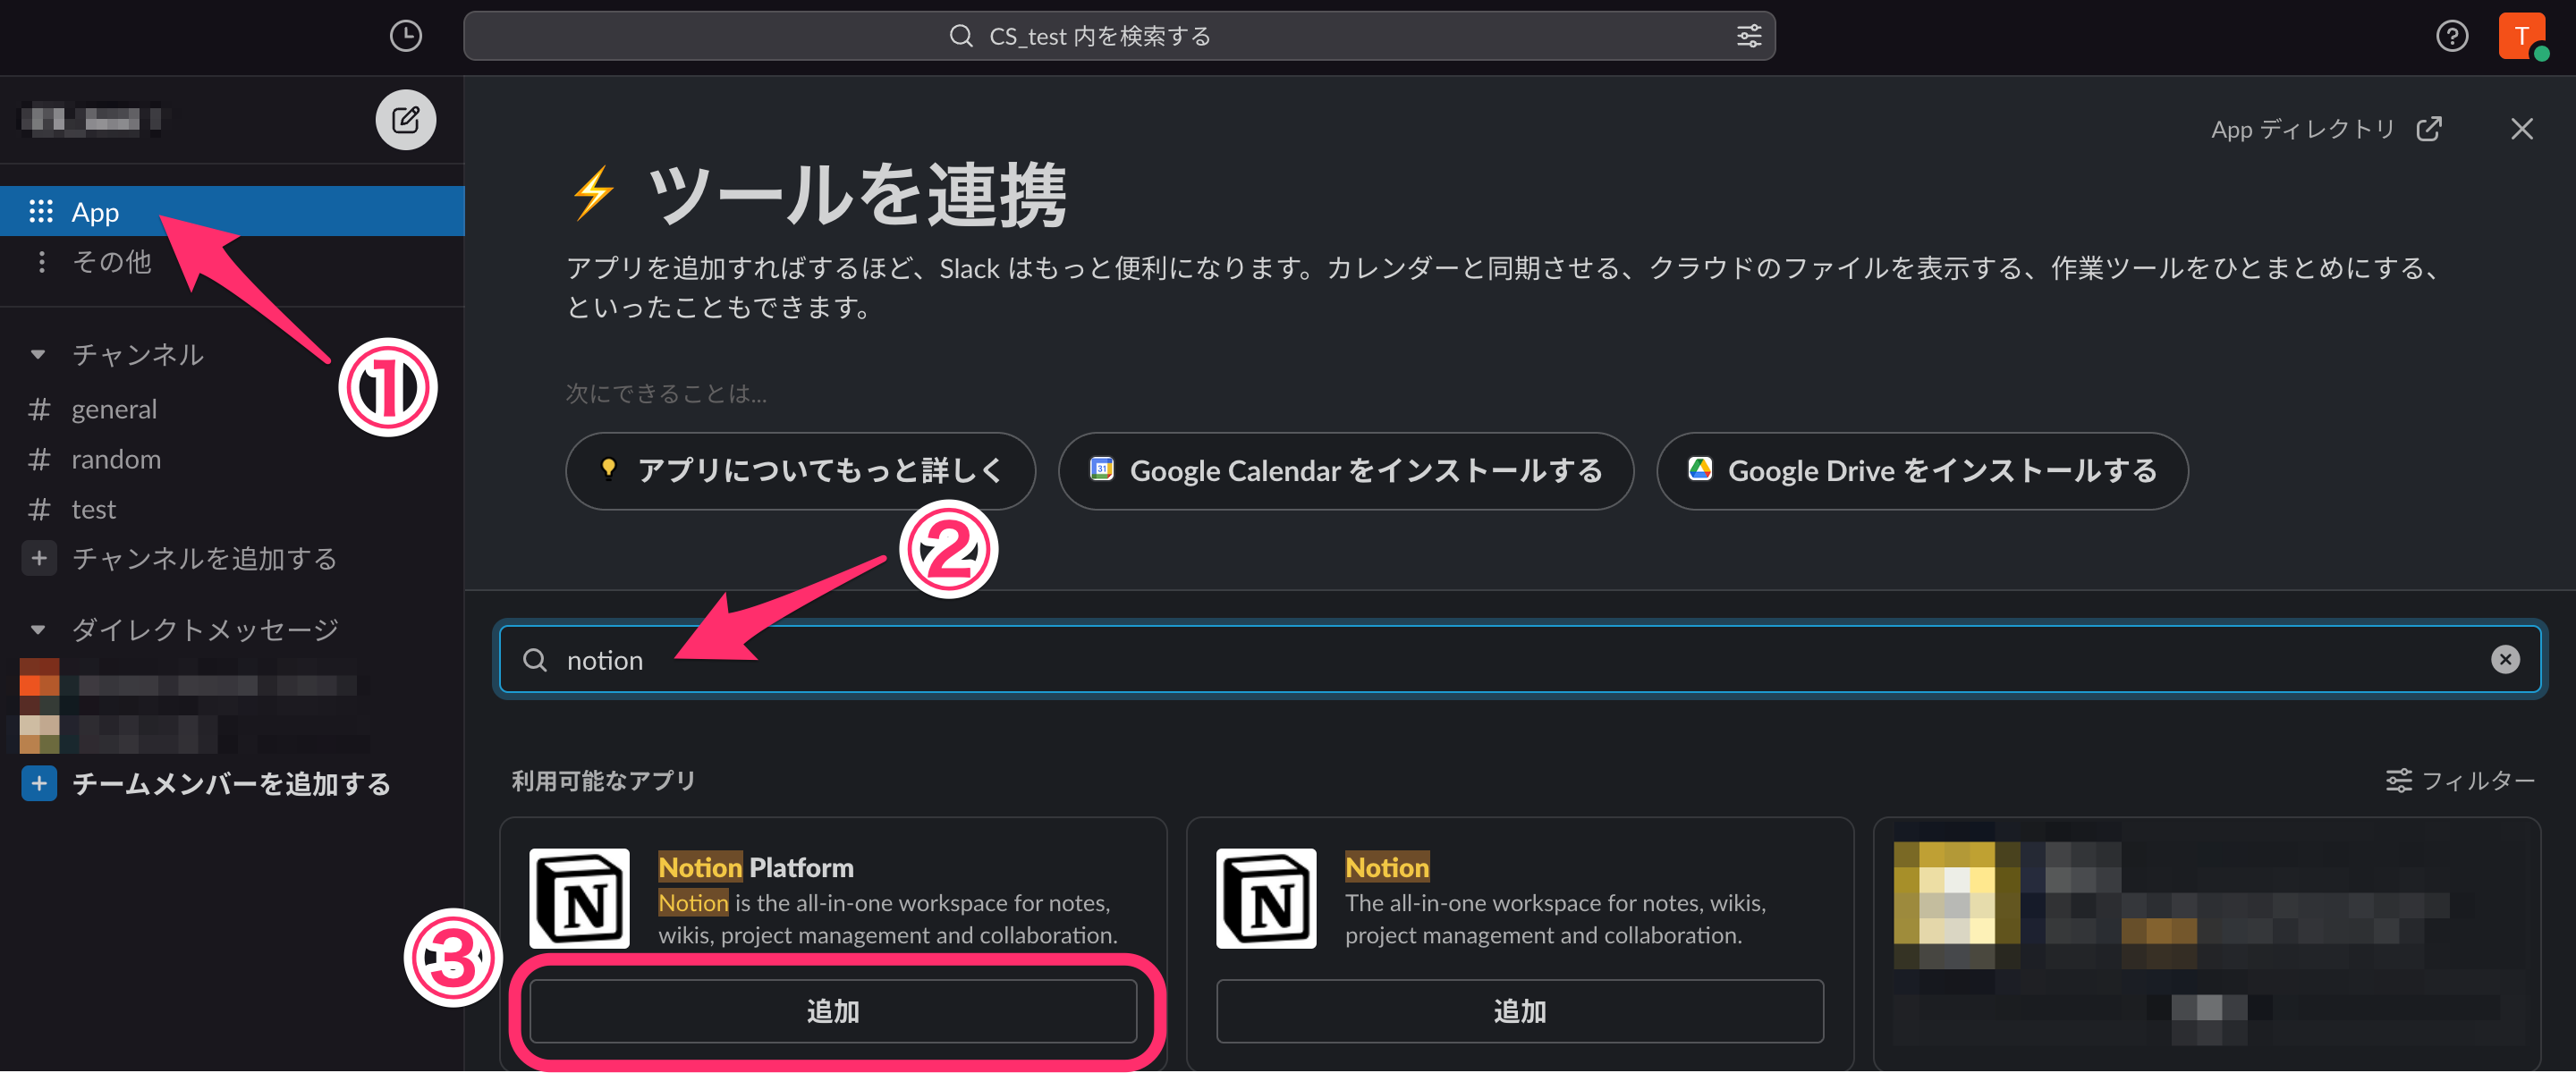Click Google Drive をインストールする
This screenshot has width=2576, height=1073.
(1922, 470)
